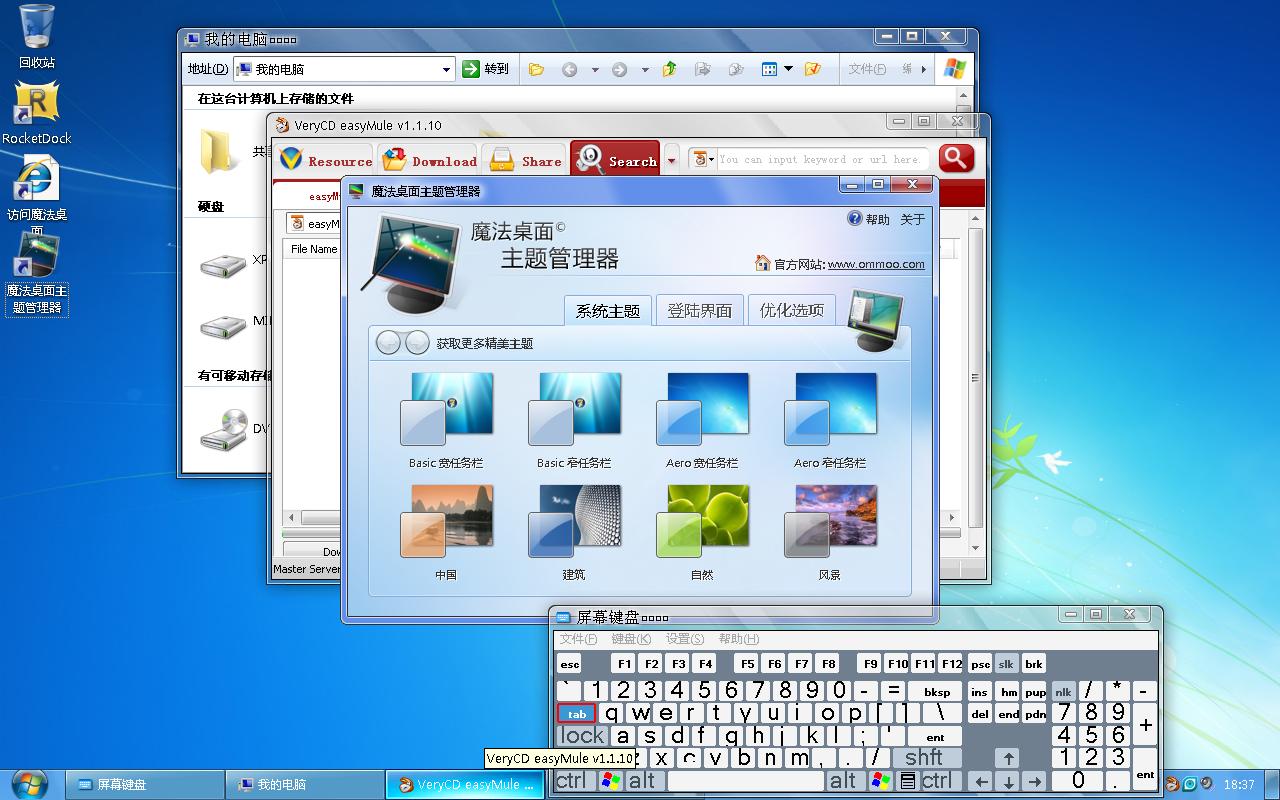The width and height of the screenshot is (1280, 800).
Task: Click the Back arrow in My Computer toolbar
Action: pyautogui.click(x=569, y=69)
